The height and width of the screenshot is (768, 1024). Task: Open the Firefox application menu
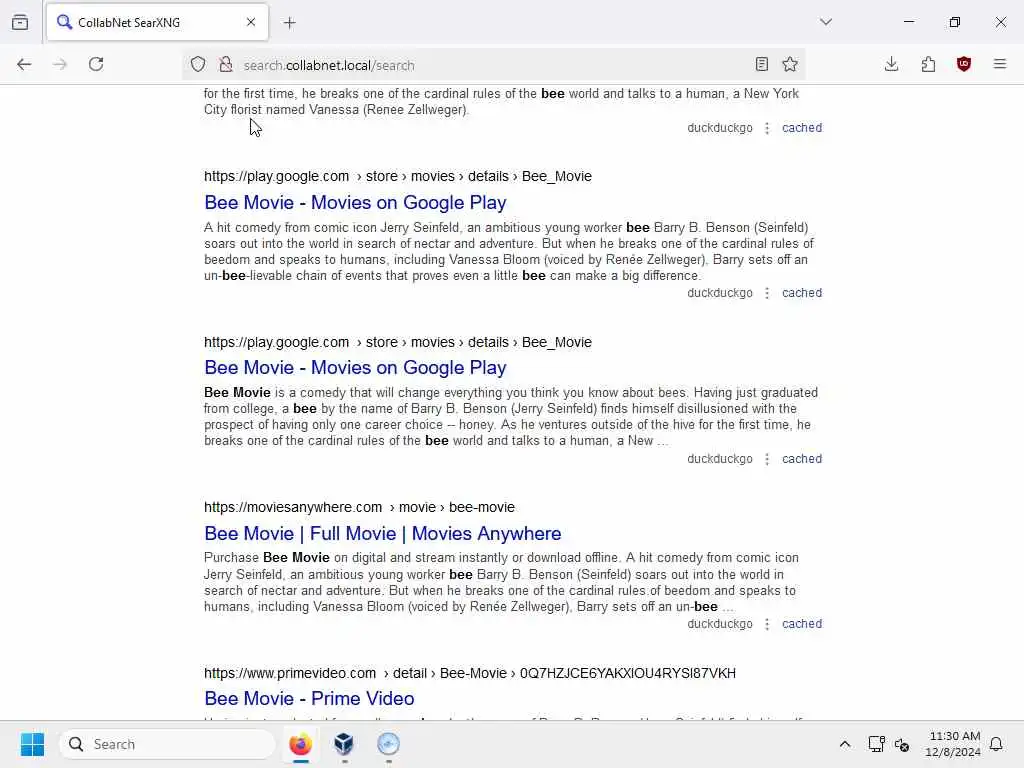[x=1000, y=64]
